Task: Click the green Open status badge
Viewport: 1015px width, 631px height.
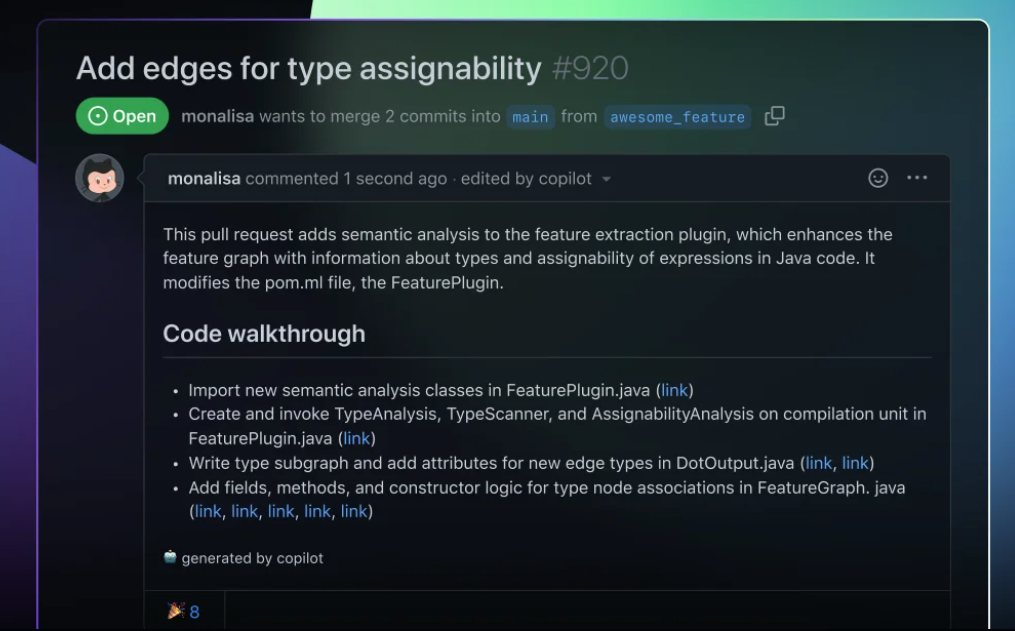Action: tap(122, 116)
